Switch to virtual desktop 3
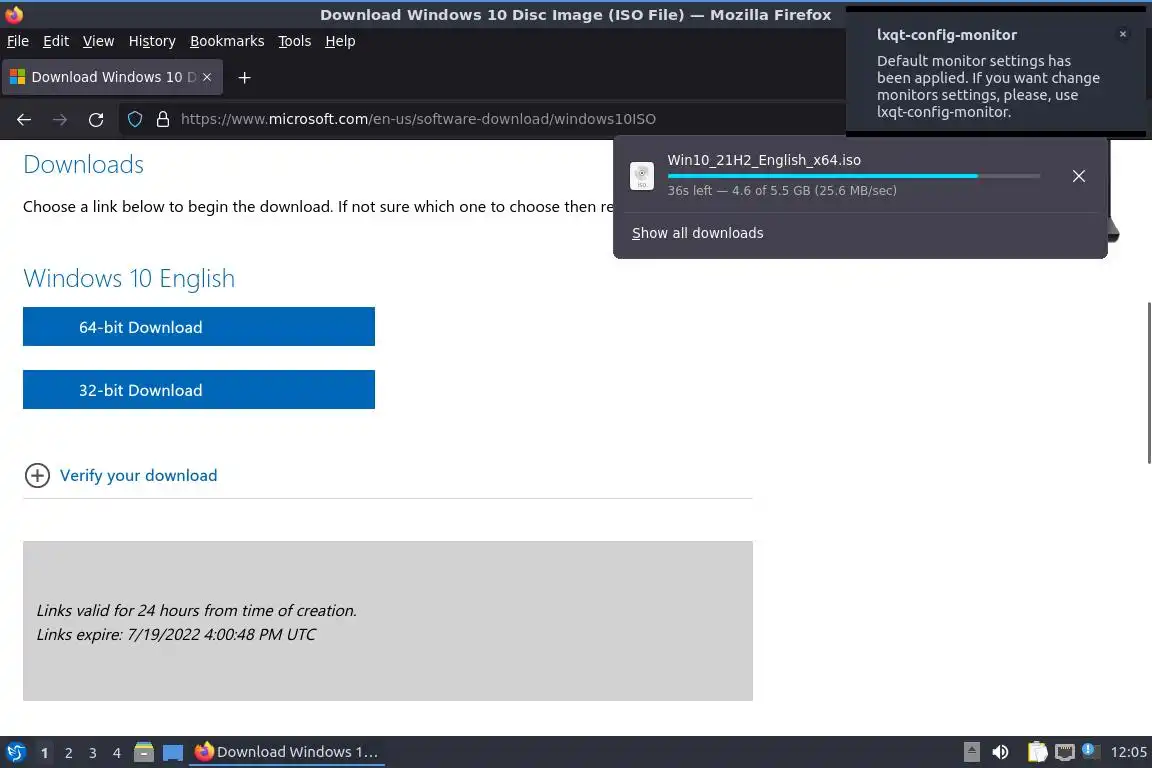Screen dimensions: 1152x768 point(93,753)
